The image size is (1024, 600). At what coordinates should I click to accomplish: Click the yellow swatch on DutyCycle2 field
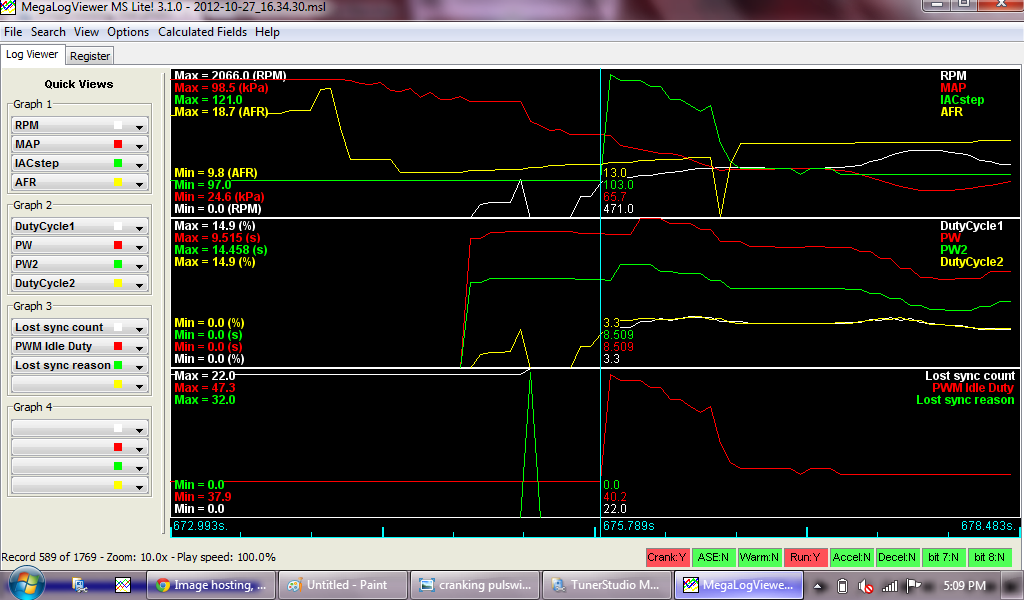click(x=118, y=283)
